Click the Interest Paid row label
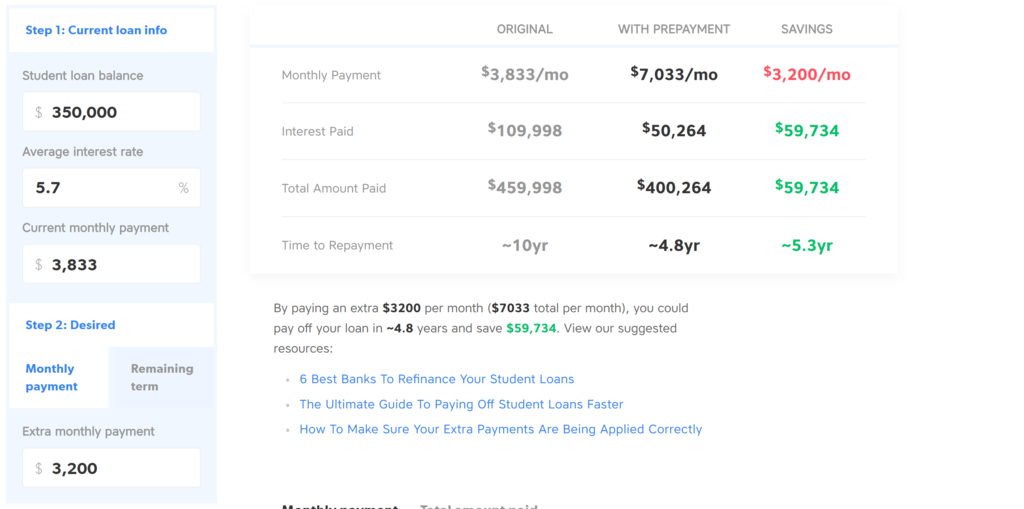1024x509 pixels. 317,131
